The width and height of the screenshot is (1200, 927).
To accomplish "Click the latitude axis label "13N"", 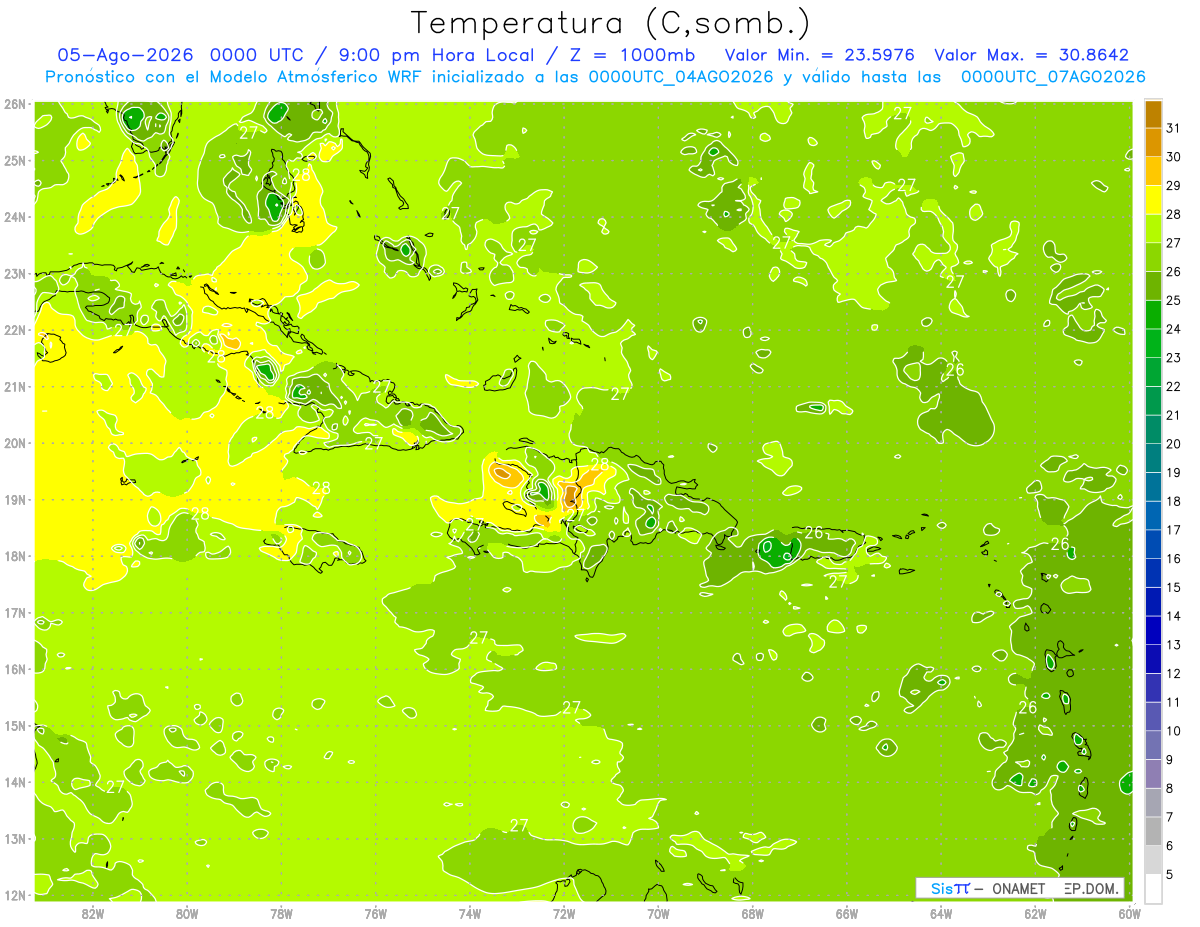I will tap(15, 839).
